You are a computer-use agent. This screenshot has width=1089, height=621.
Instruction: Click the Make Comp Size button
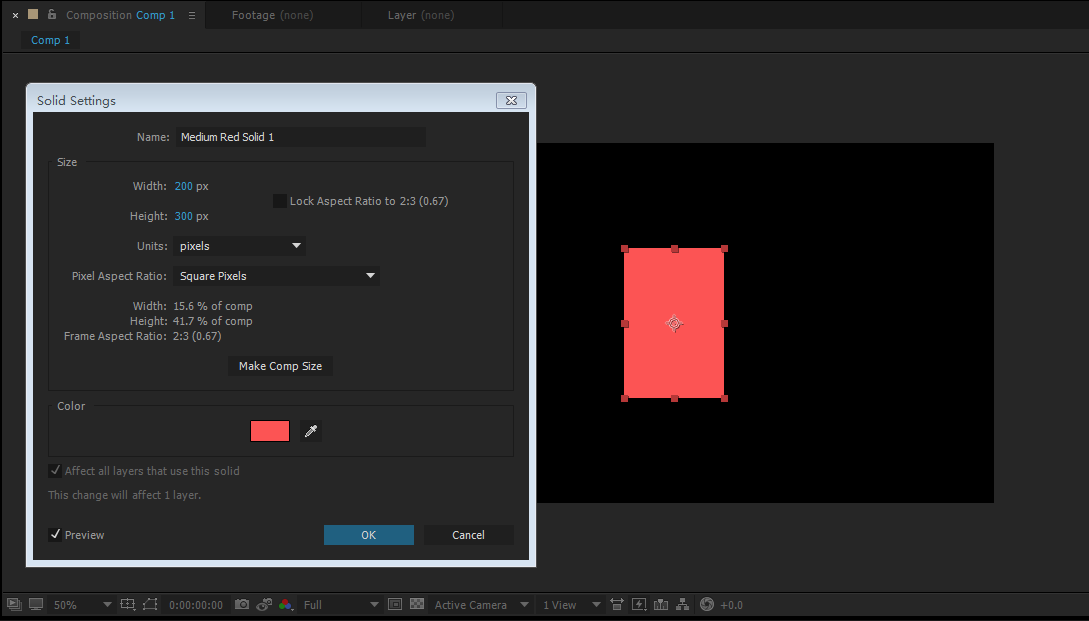pyautogui.click(x=280, y=366)
